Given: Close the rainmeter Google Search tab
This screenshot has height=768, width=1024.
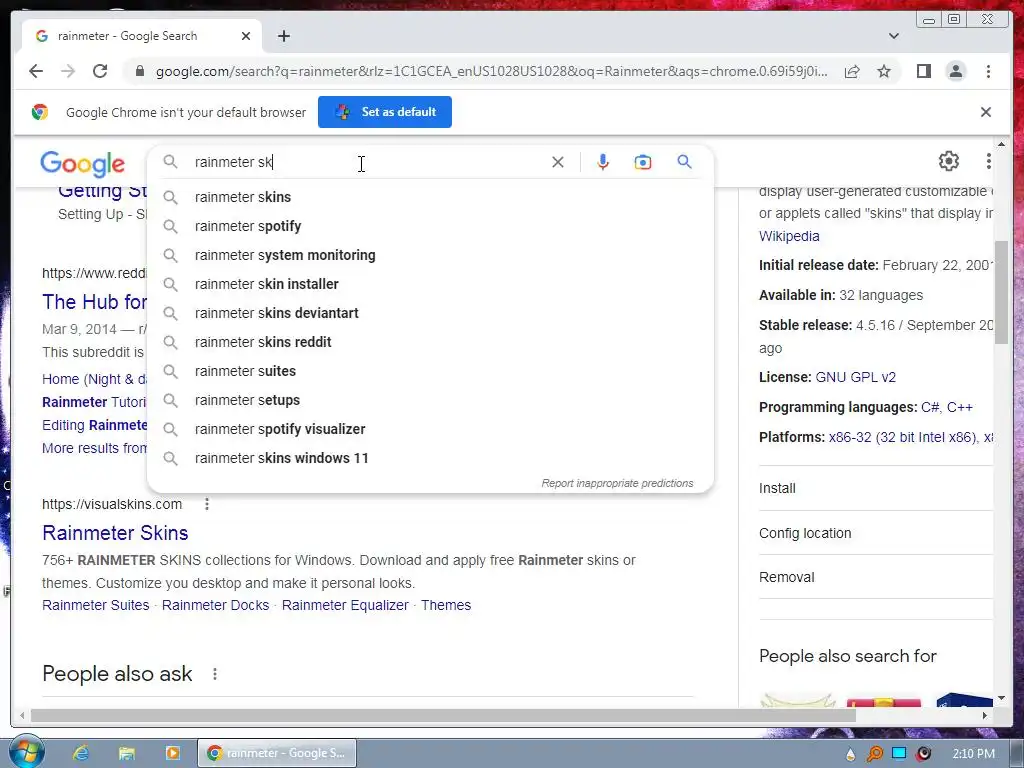Looking at the screenshot, I should click(x=246, y=36).
